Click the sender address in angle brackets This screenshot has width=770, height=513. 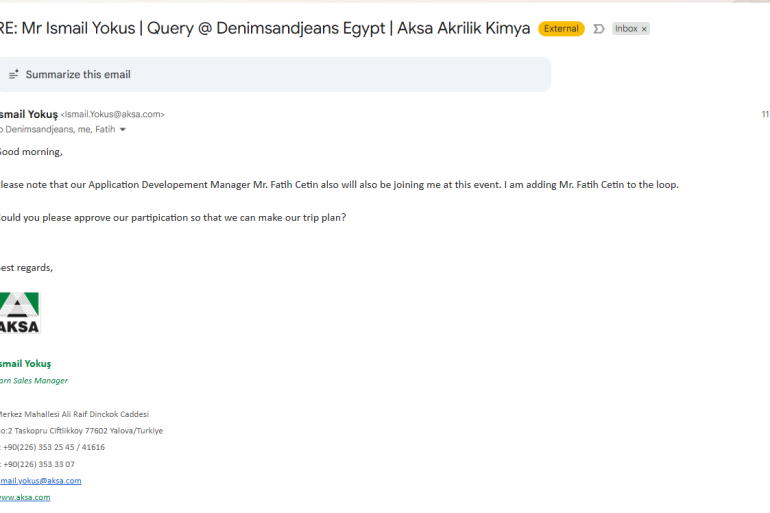click(112, 115)
